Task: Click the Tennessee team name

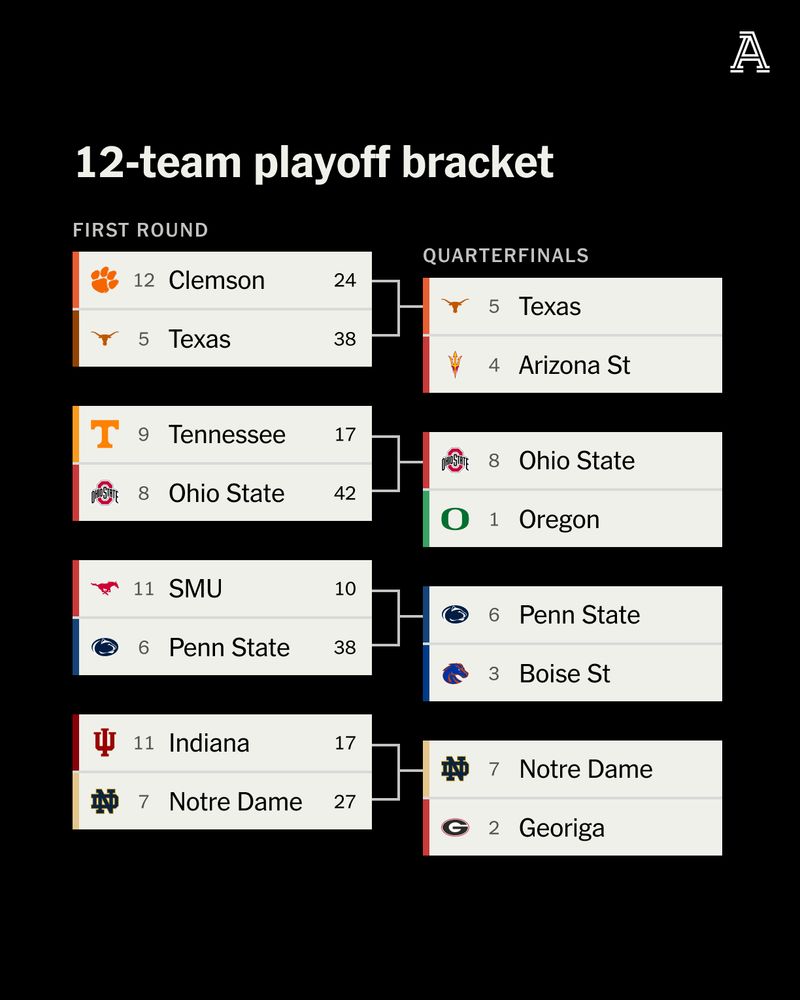Action: pos(227,434)
